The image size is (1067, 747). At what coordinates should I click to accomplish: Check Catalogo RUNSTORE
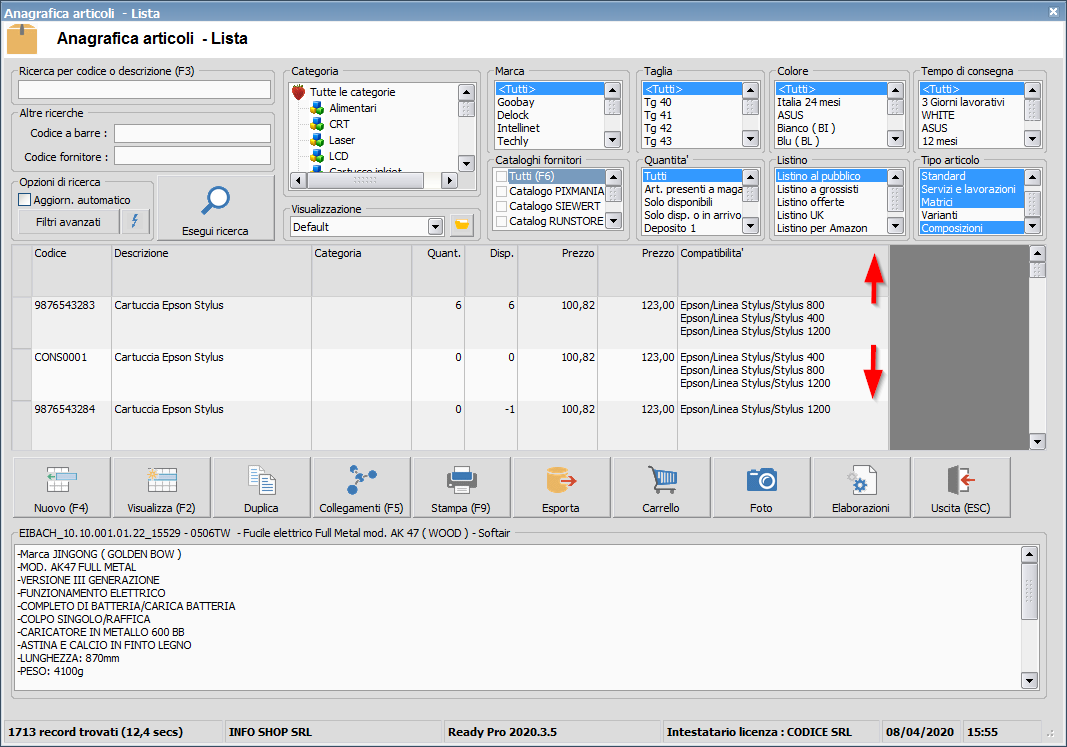[x=502, y=221]
